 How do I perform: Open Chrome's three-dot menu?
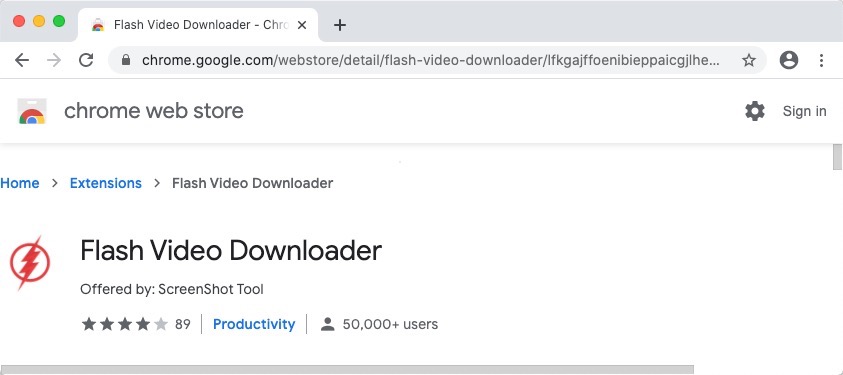tap(821, 60)
